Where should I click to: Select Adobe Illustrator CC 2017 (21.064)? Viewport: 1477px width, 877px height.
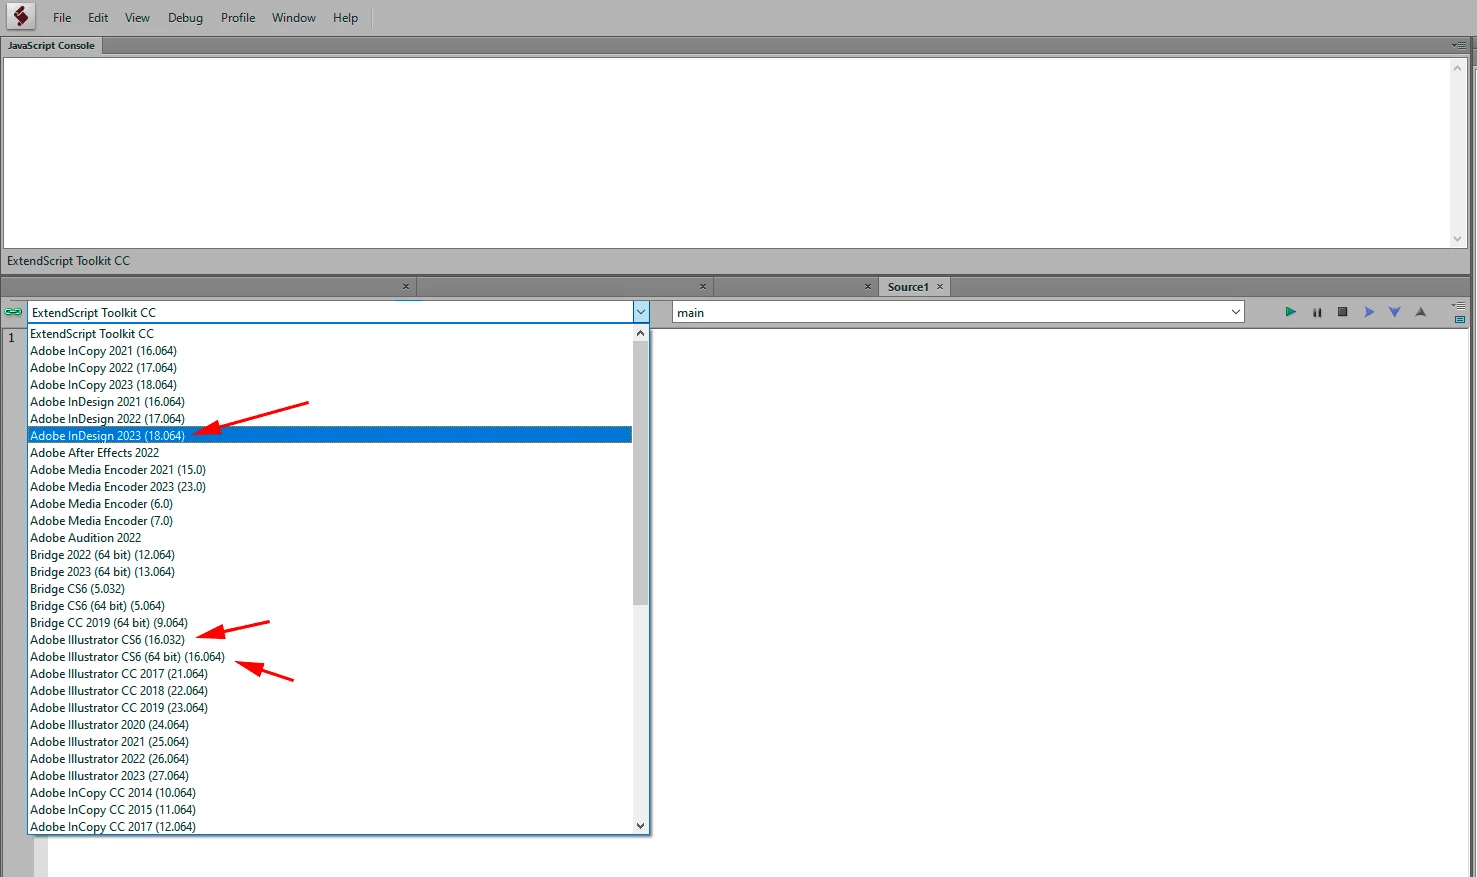pyautogui.click(x=330, y=674)
